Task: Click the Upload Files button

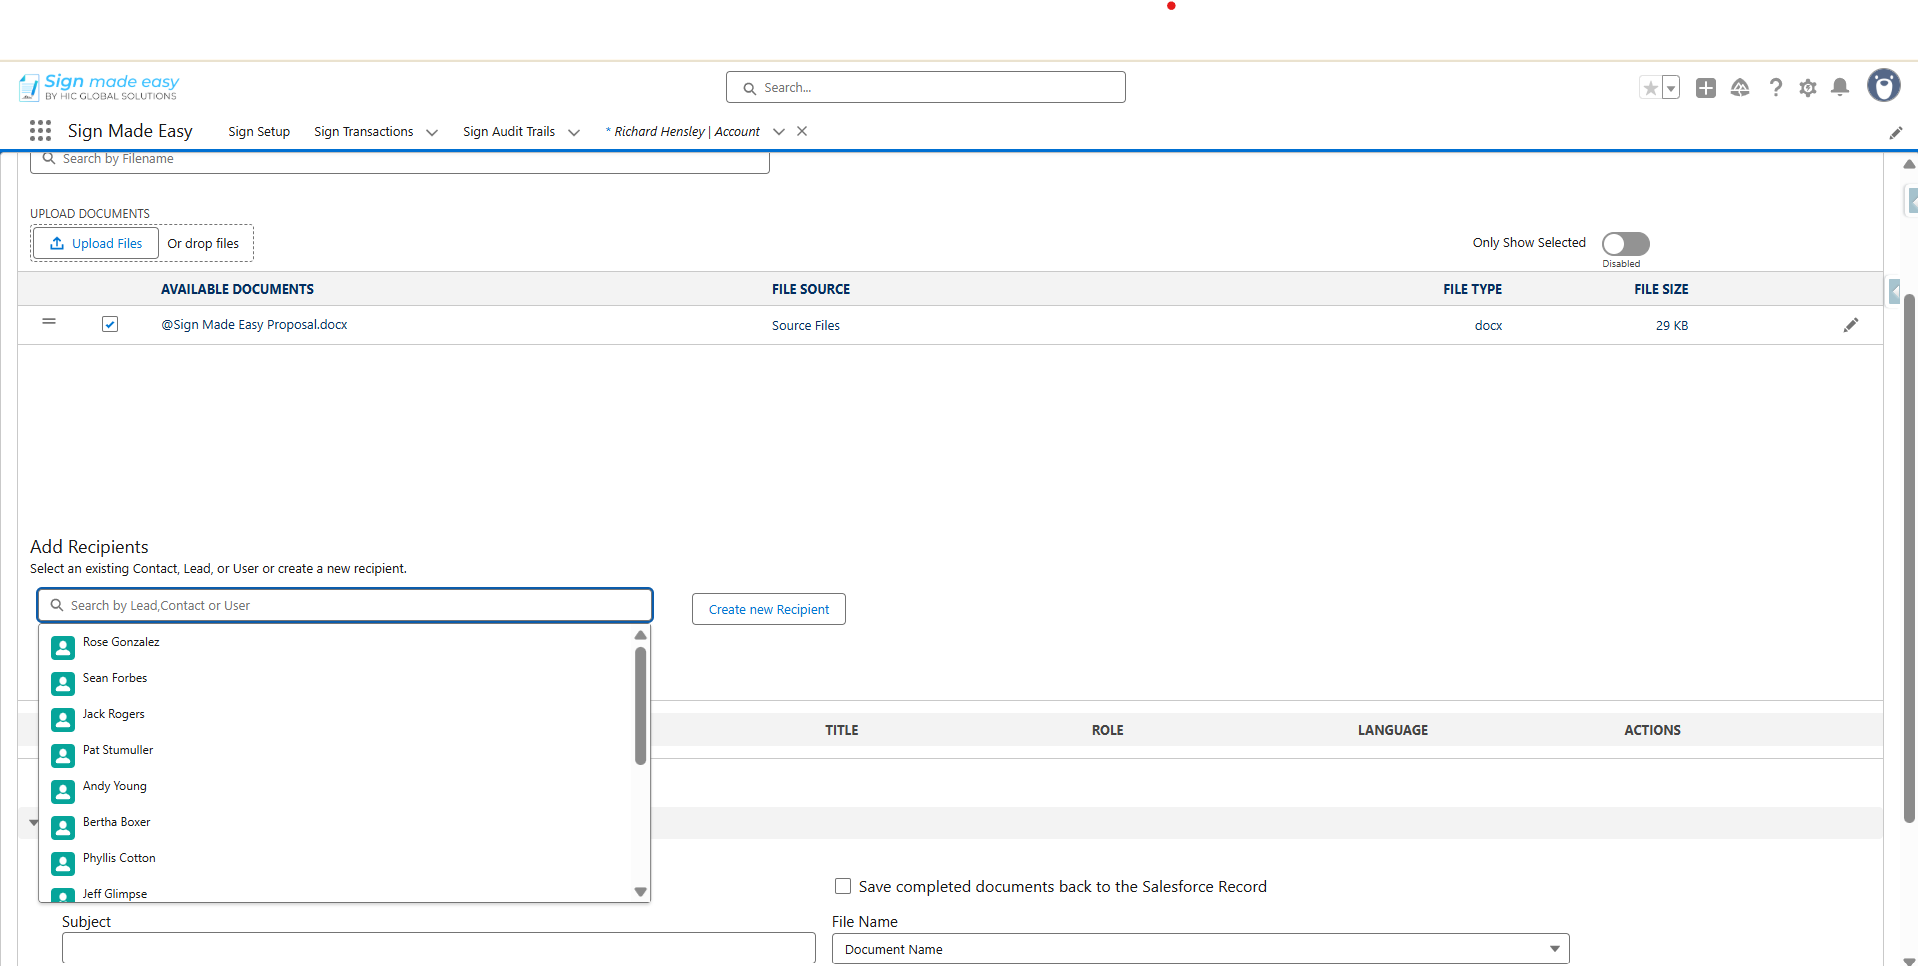Action: click(96, 243)
